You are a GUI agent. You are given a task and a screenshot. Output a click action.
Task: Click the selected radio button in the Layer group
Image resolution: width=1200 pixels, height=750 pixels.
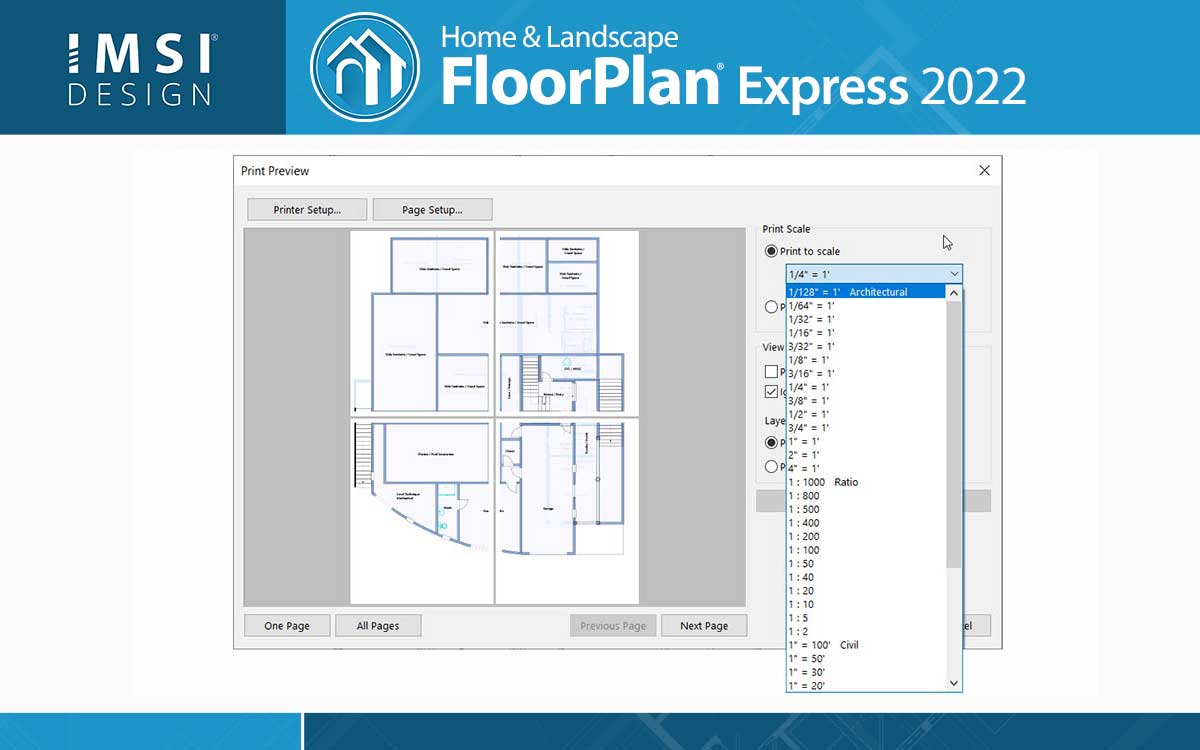tap(771, 442)
